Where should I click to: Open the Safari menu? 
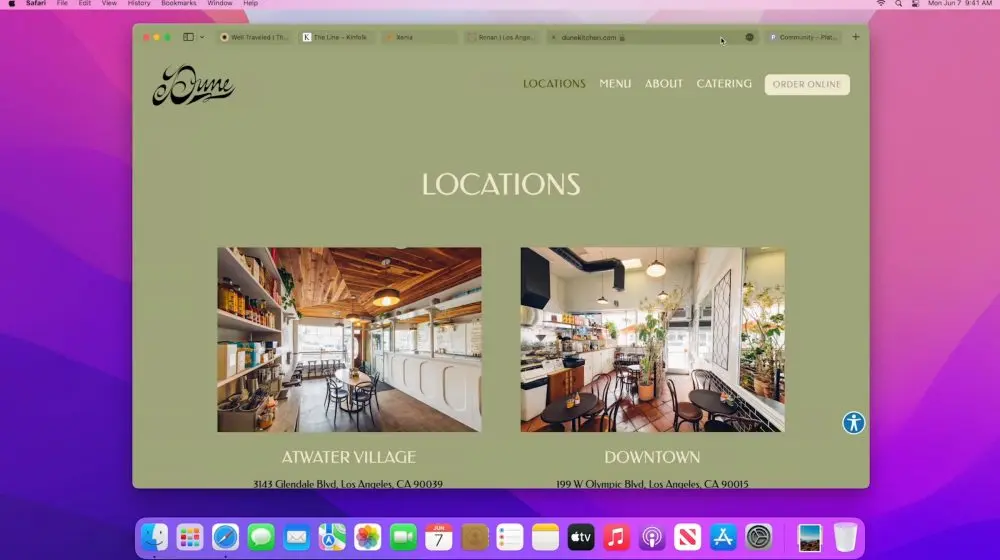(x=36, y=3)
